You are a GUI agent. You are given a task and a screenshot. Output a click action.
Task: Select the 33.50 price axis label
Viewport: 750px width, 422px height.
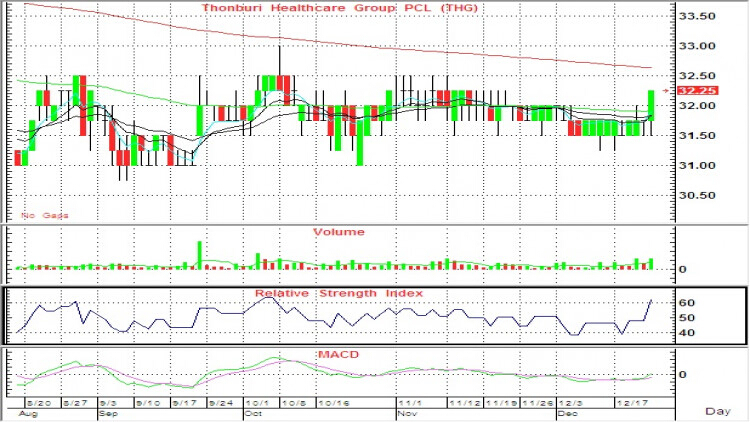[697, 16]
